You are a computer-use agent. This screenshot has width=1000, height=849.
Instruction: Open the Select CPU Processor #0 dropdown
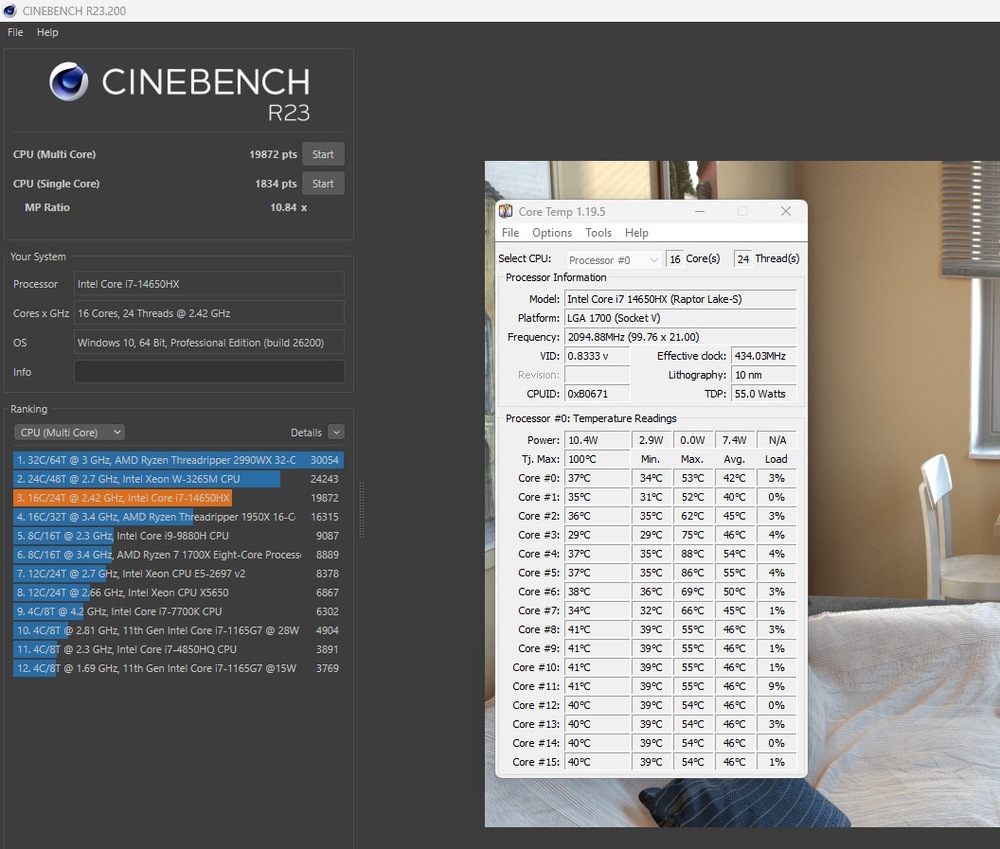(x=614, y=260)
